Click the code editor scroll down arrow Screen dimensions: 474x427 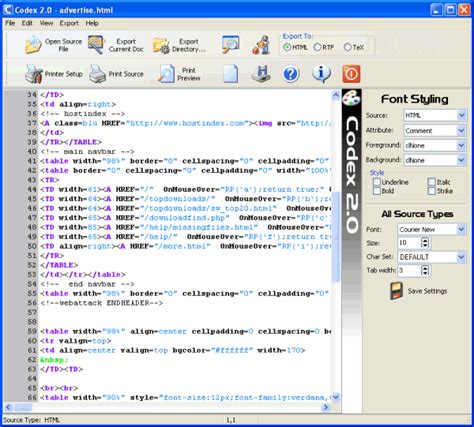[336, 397]
